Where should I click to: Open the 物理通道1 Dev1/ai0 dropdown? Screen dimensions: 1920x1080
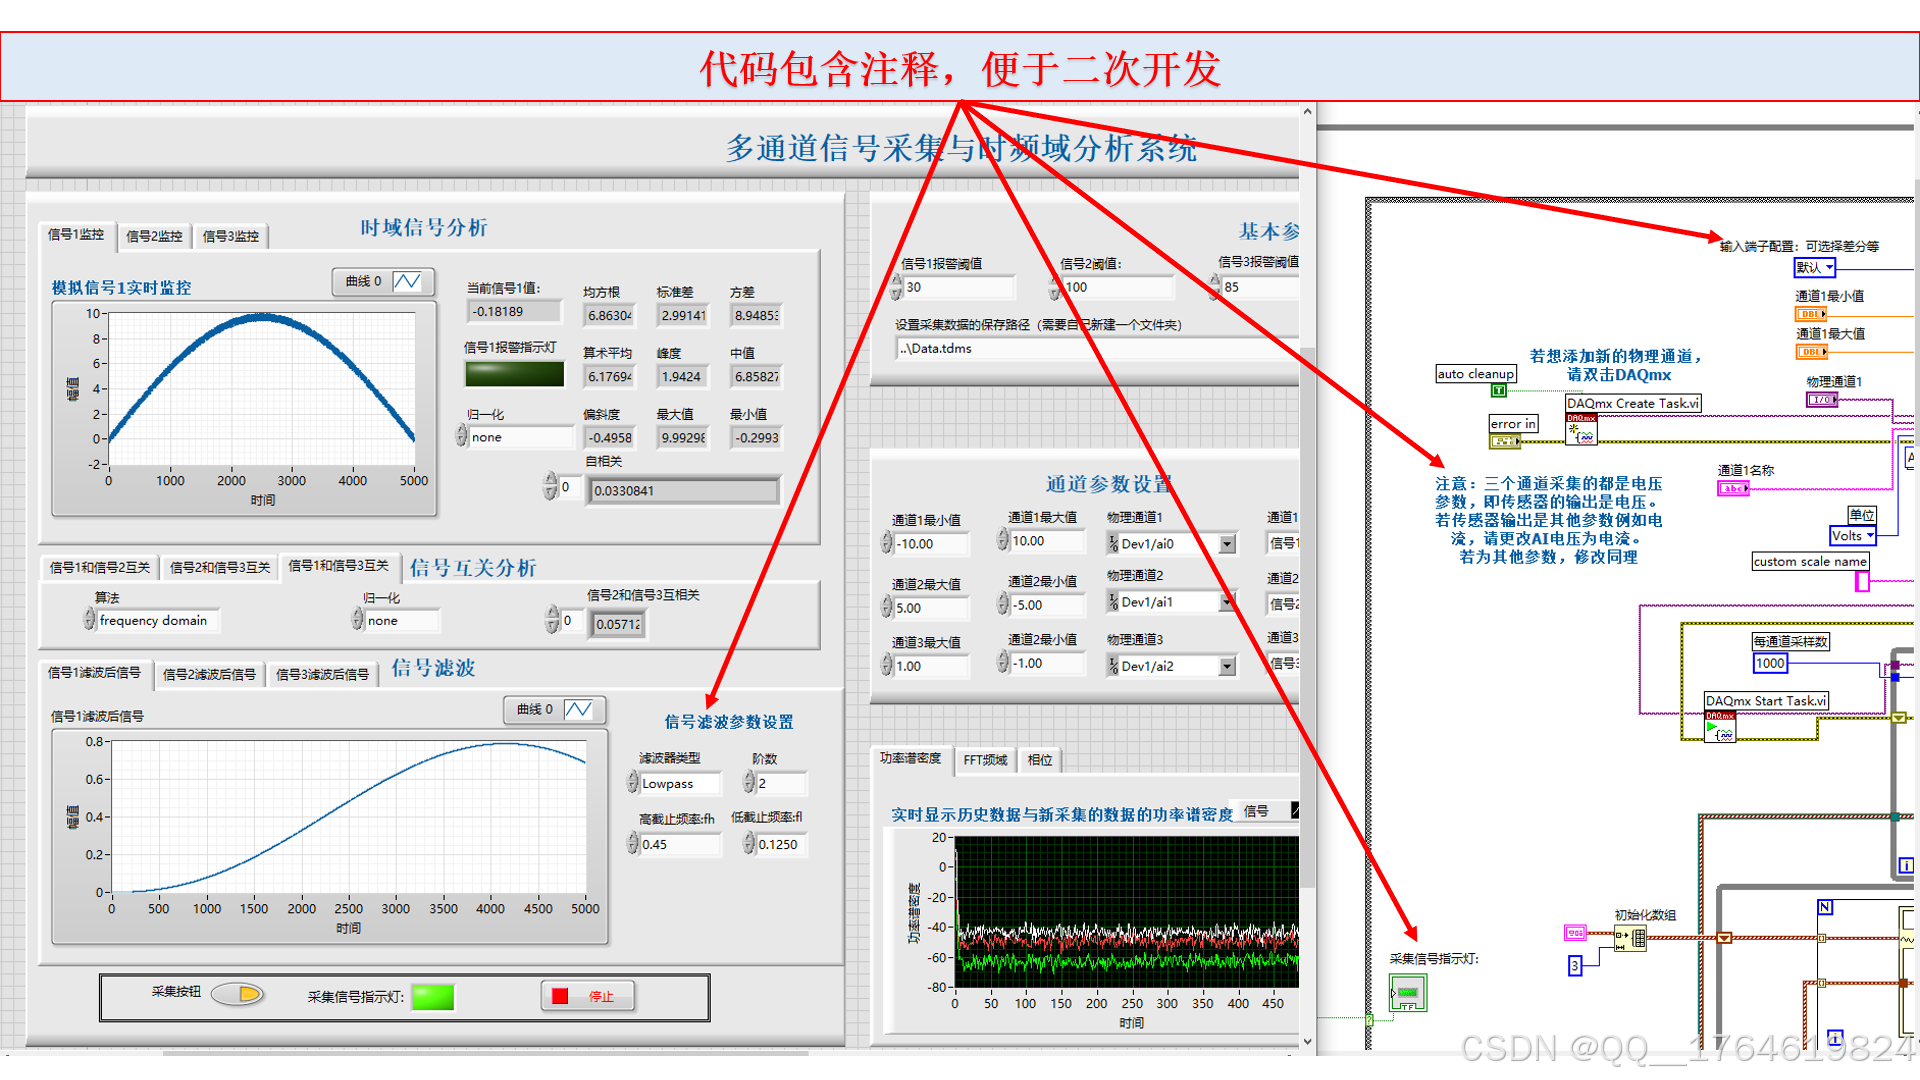click(1227, 544)
